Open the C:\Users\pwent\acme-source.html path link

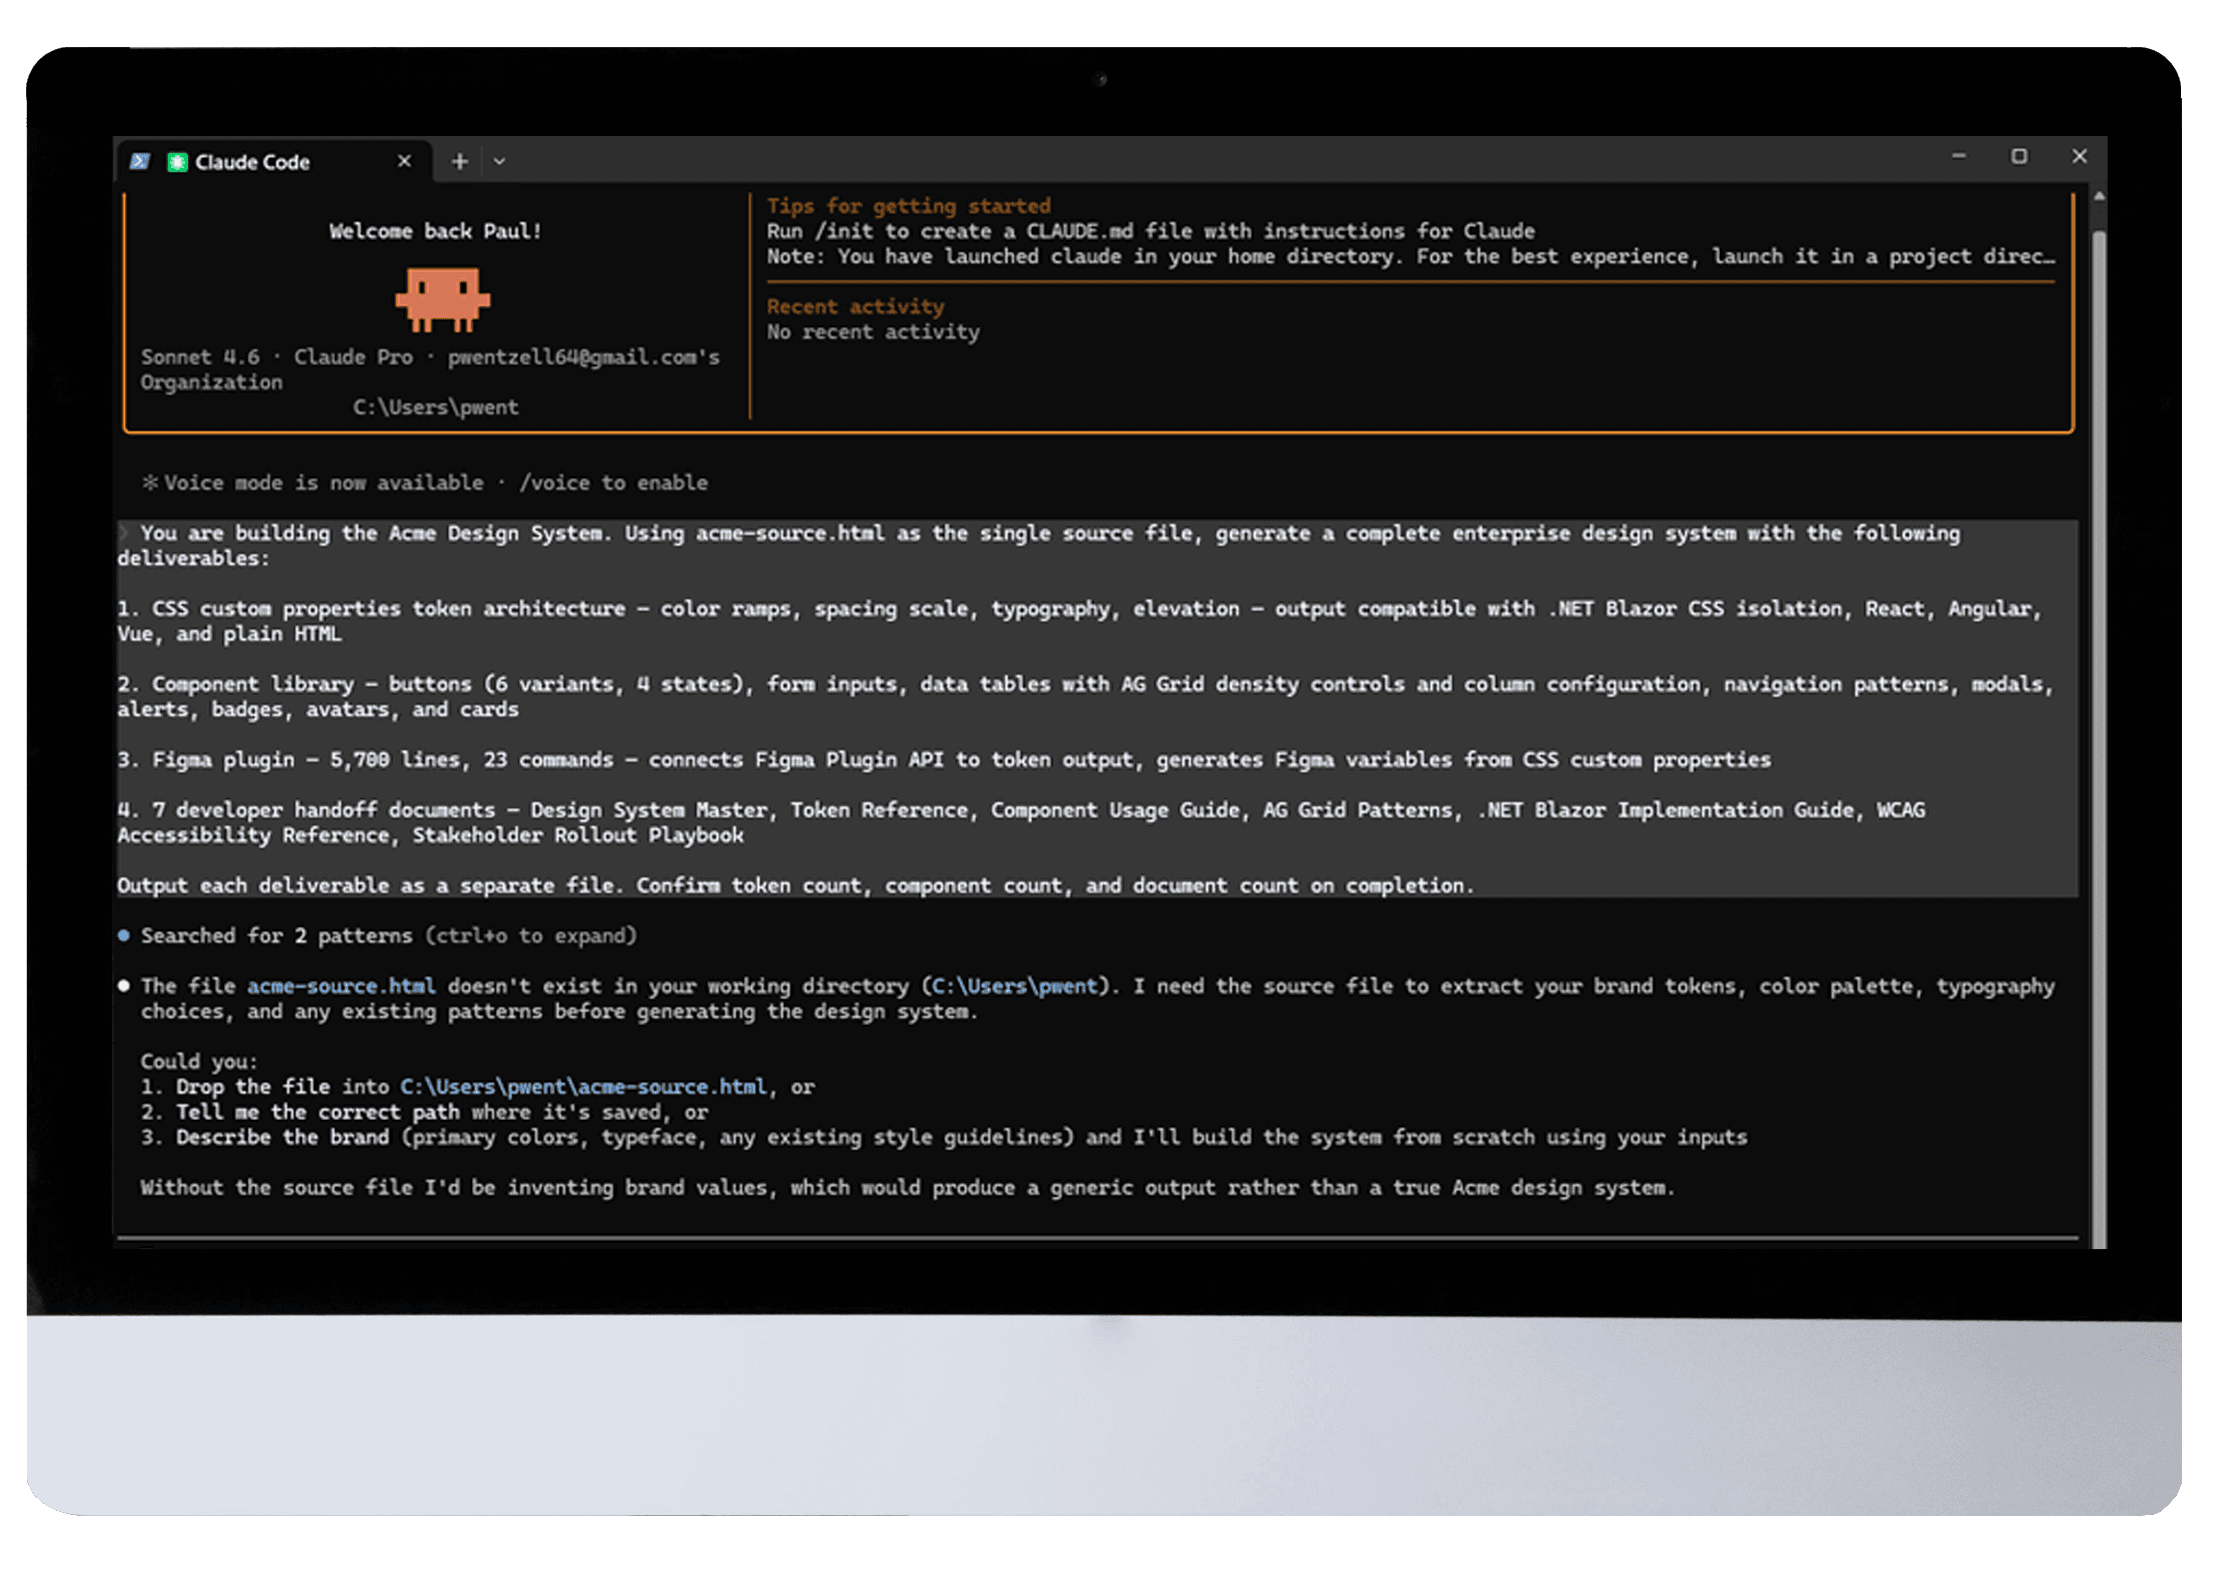tap(583, 1087)
